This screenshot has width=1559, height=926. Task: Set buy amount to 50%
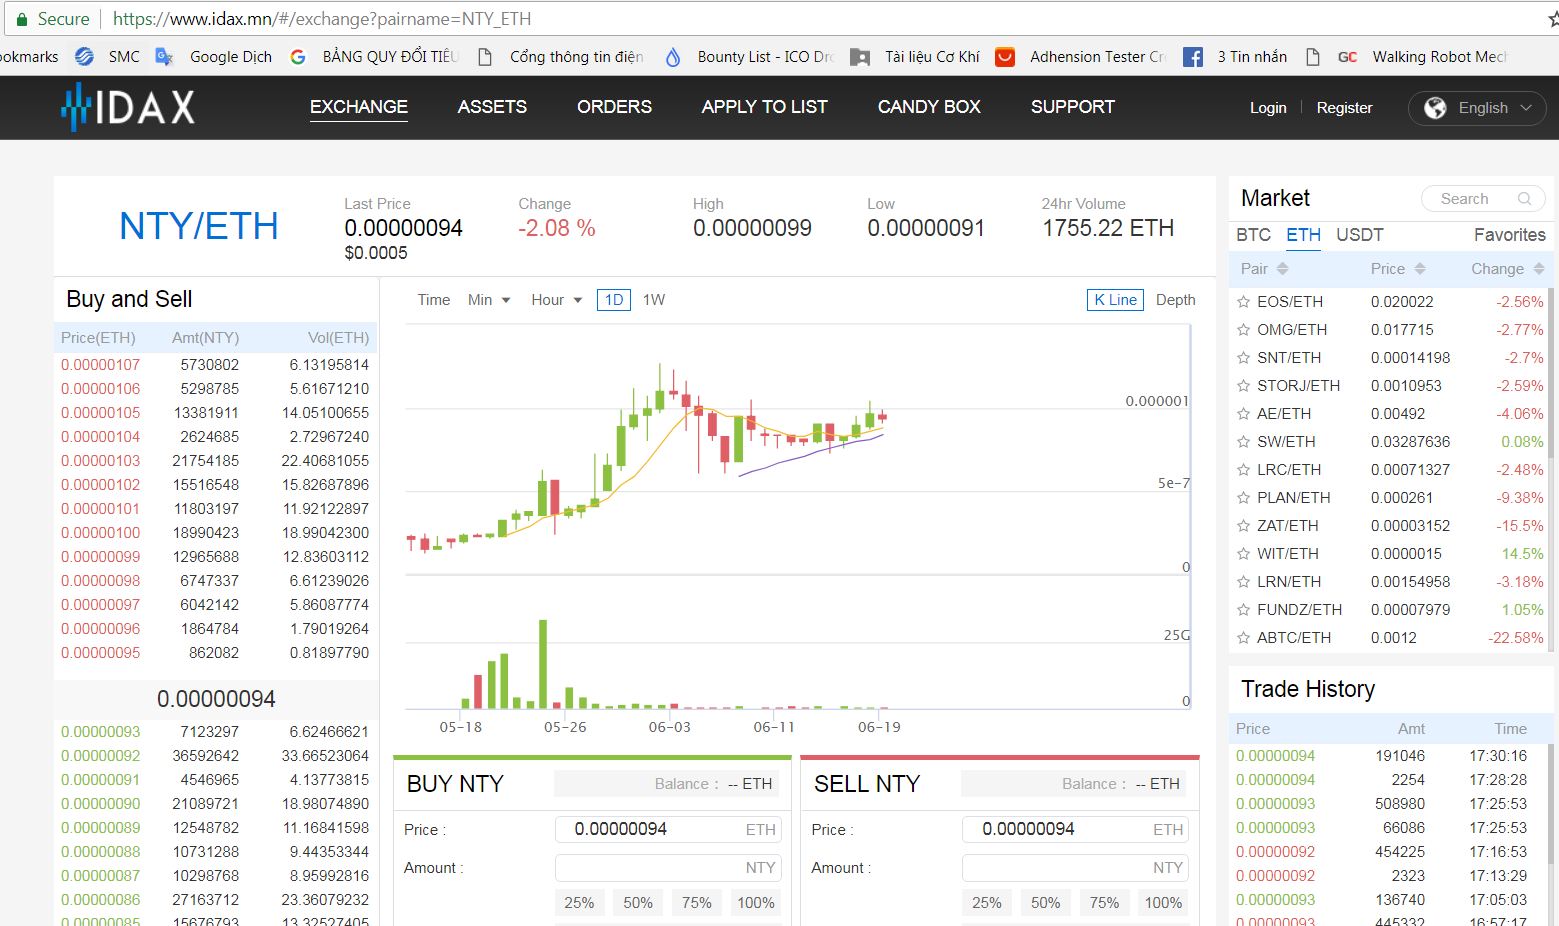click(638, 903)
